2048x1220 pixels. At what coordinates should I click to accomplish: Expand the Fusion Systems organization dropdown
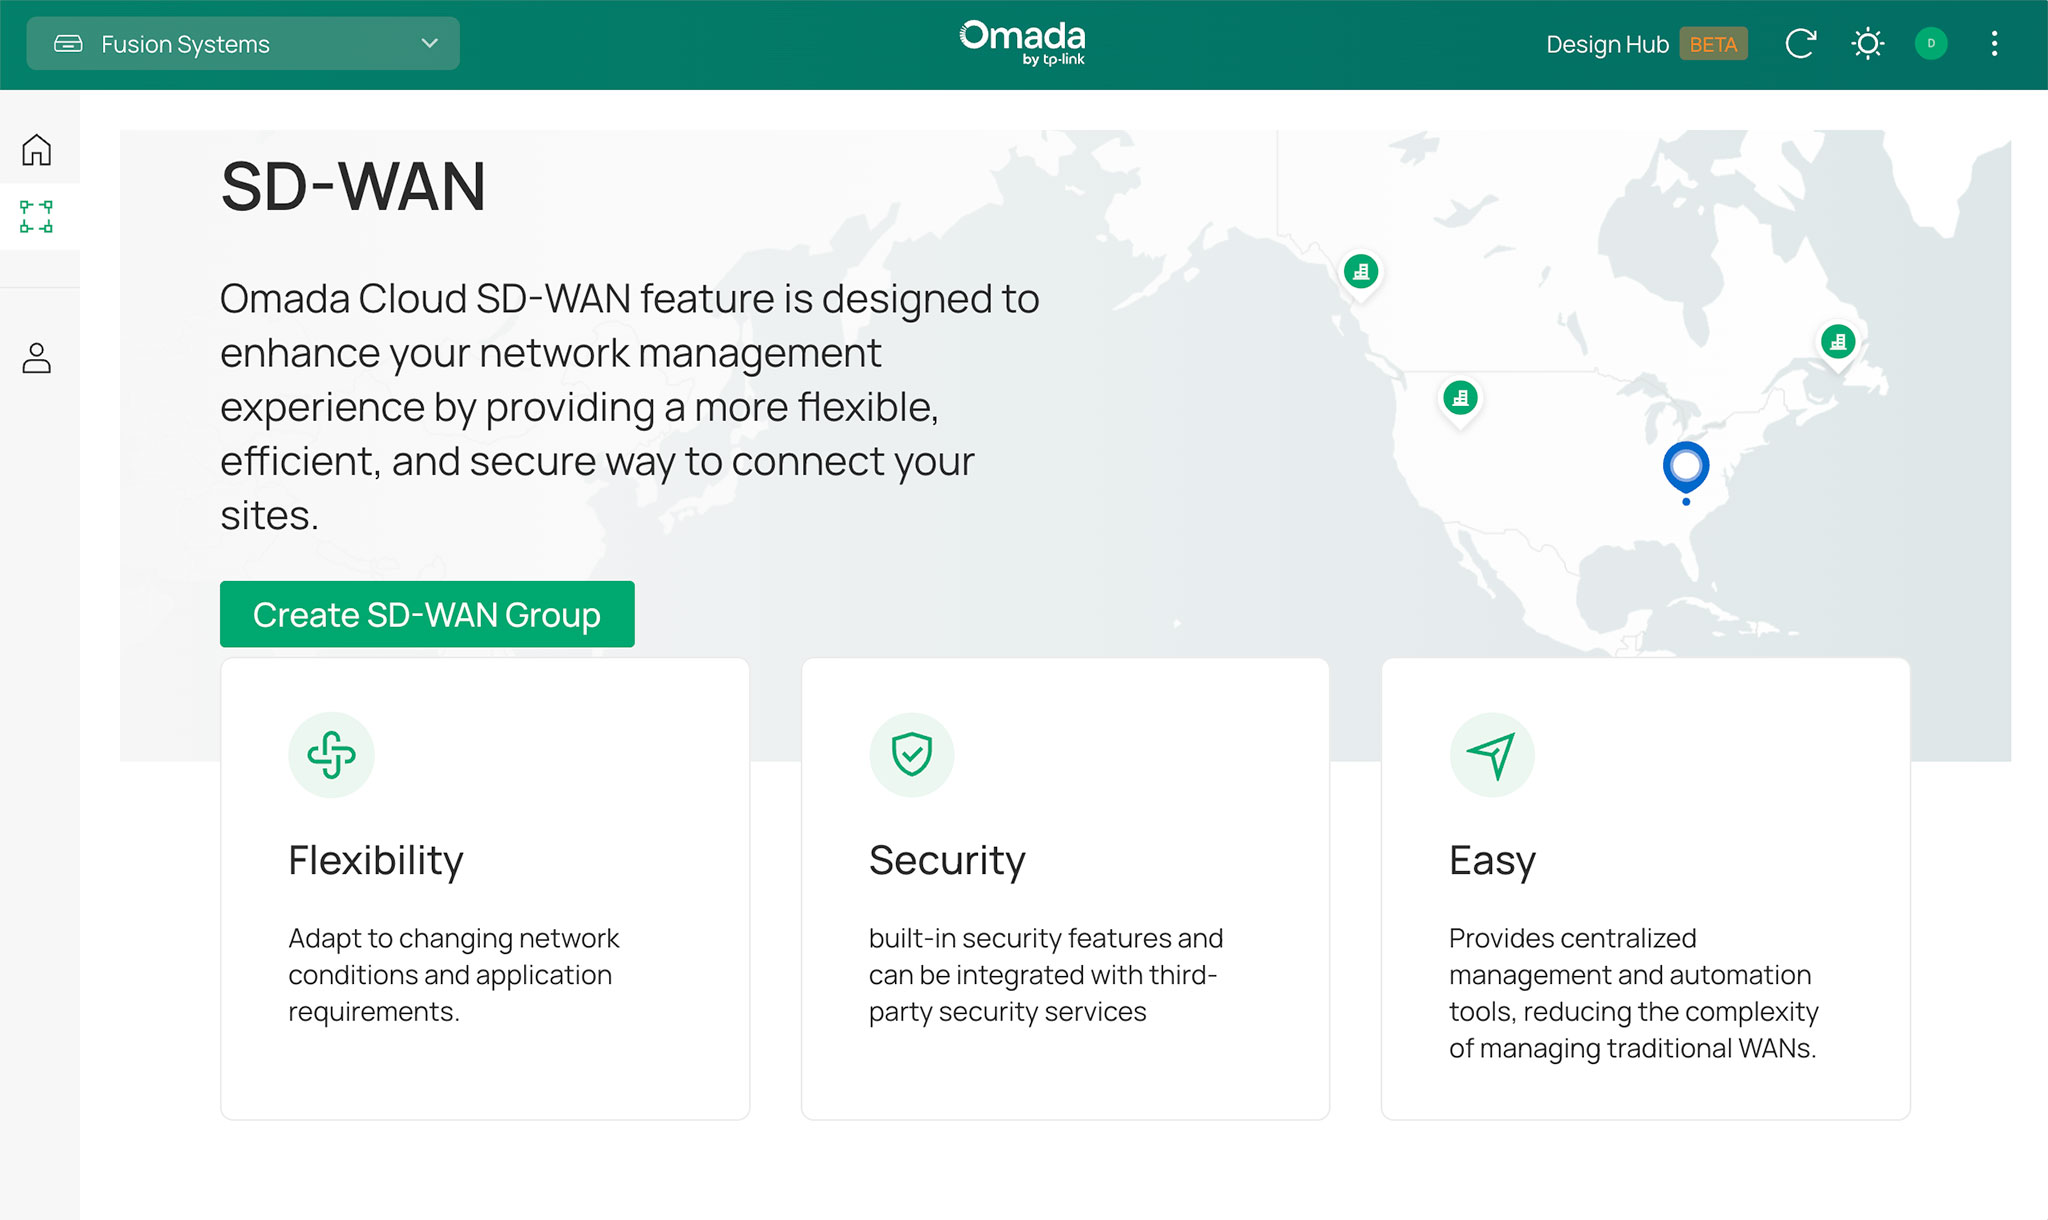(243, 44)
